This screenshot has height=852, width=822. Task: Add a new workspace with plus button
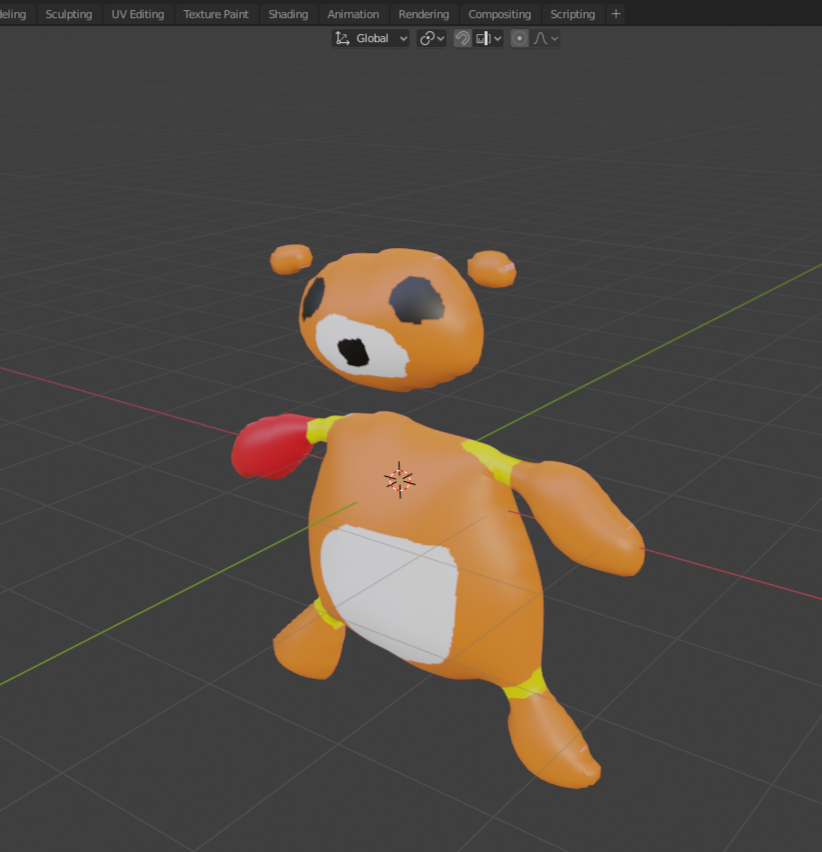tap(616, 14)
